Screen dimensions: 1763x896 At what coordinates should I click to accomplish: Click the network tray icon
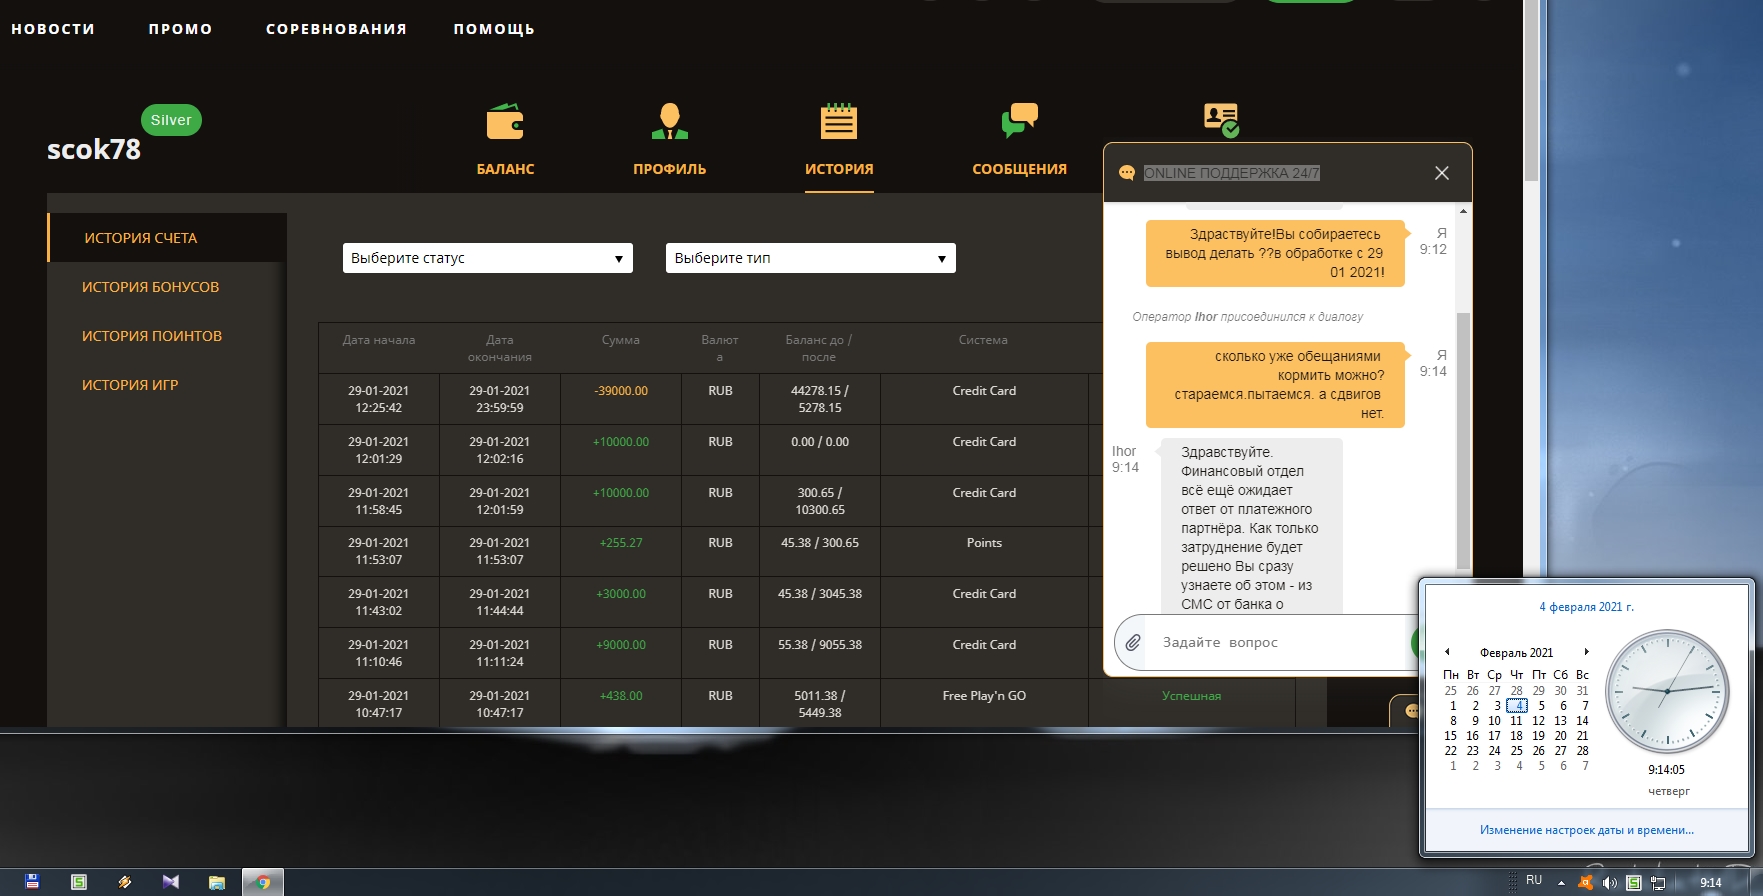tap(1658, 883)
